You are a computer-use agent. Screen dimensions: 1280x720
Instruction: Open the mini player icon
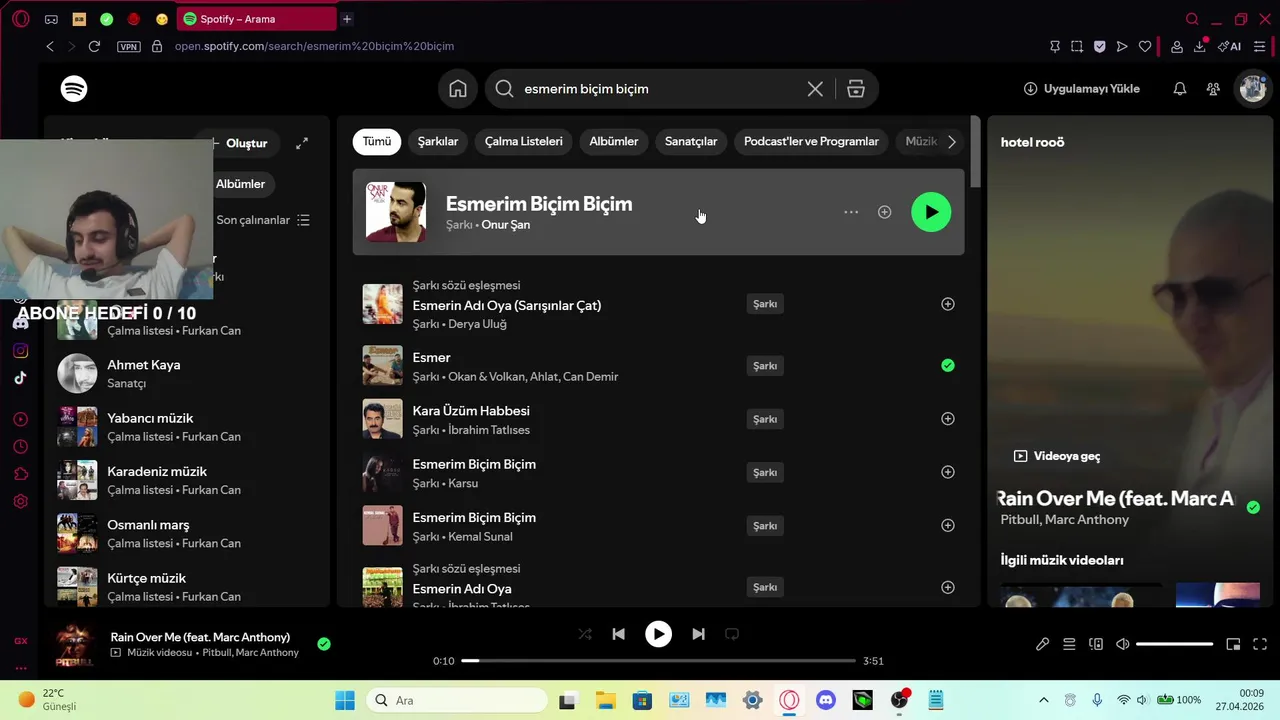[x=1233, y=644]
